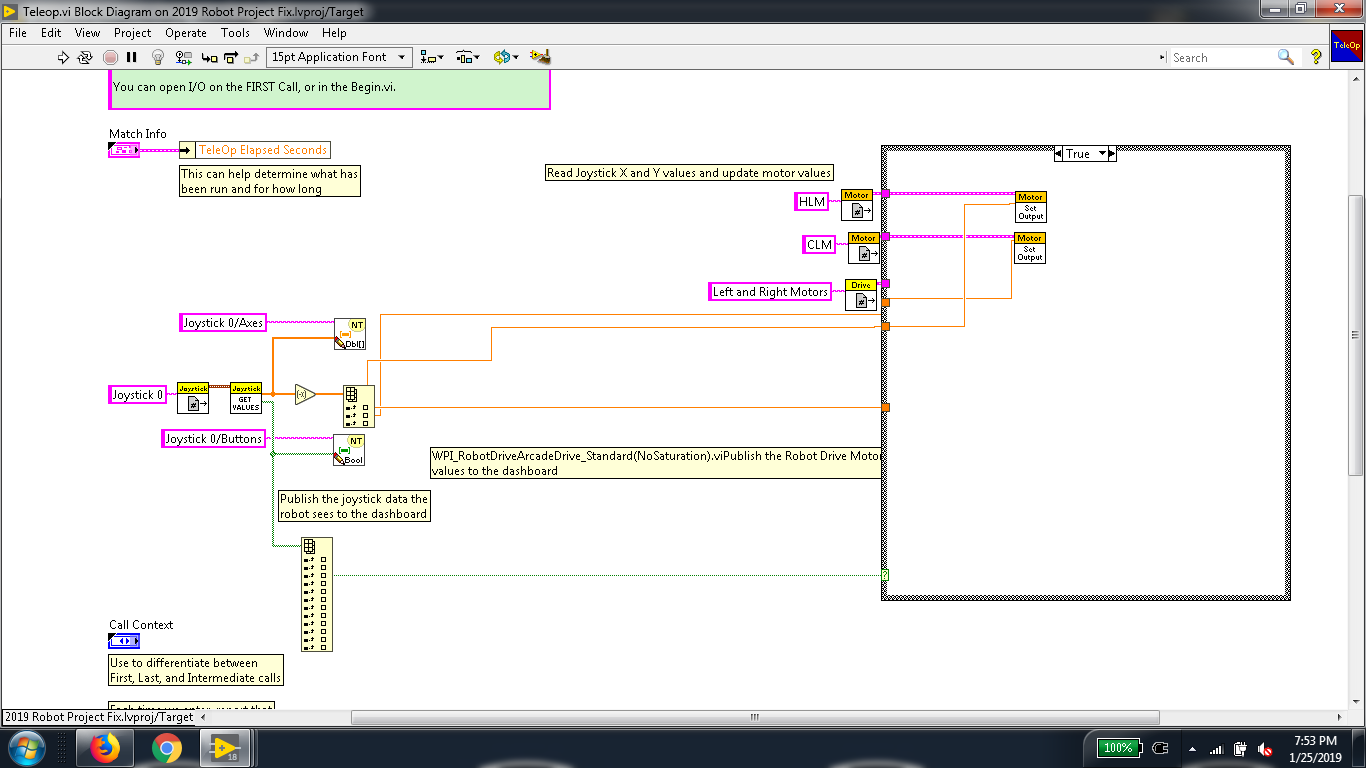The width and height of the screenshot is (1366, 768).
Task: Open context help with the question mark
Action: (x=1316, y=57)
